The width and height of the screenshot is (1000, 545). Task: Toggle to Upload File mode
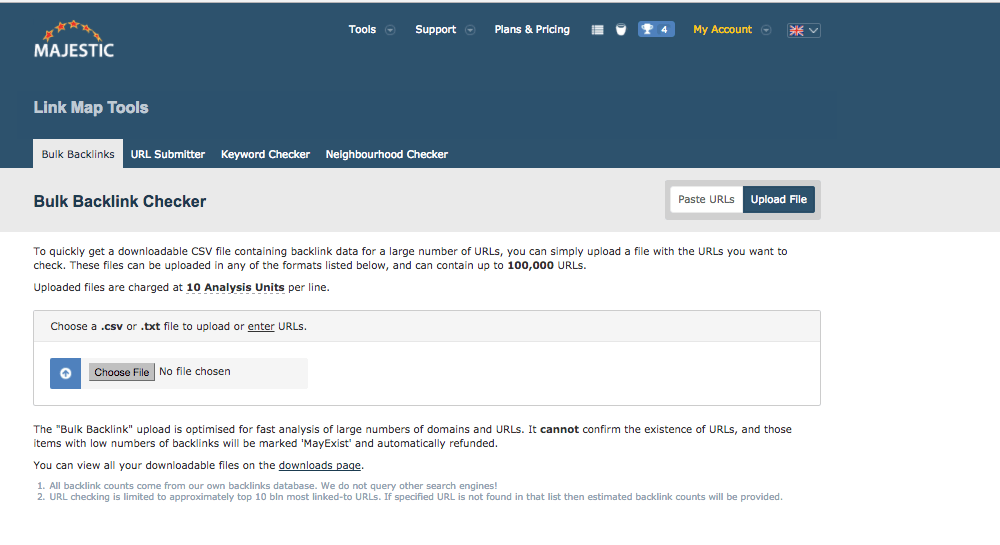point(779,200)
